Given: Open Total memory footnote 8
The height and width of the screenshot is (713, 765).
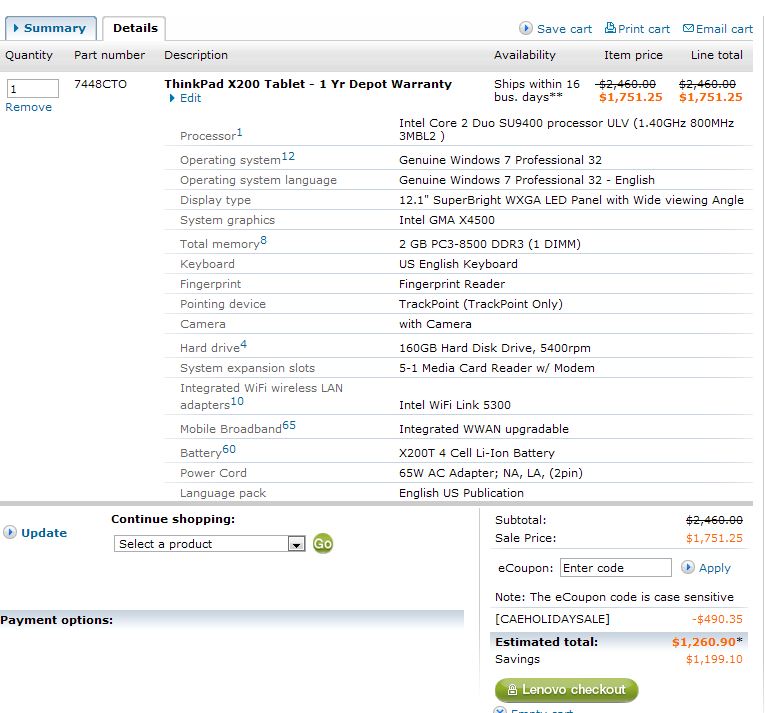Looking at the screenshot, I should pos(263,240).
